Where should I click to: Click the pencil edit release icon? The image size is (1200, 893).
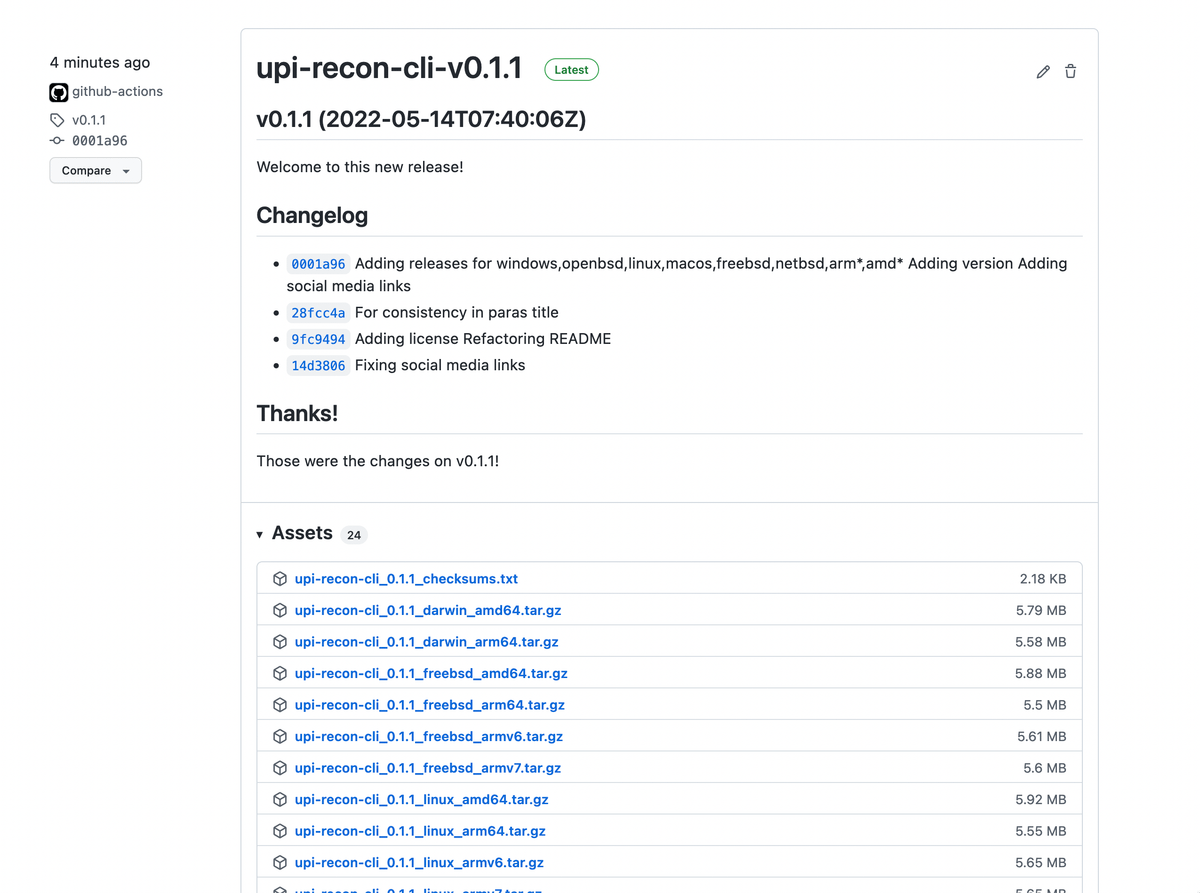point(1043,72)
